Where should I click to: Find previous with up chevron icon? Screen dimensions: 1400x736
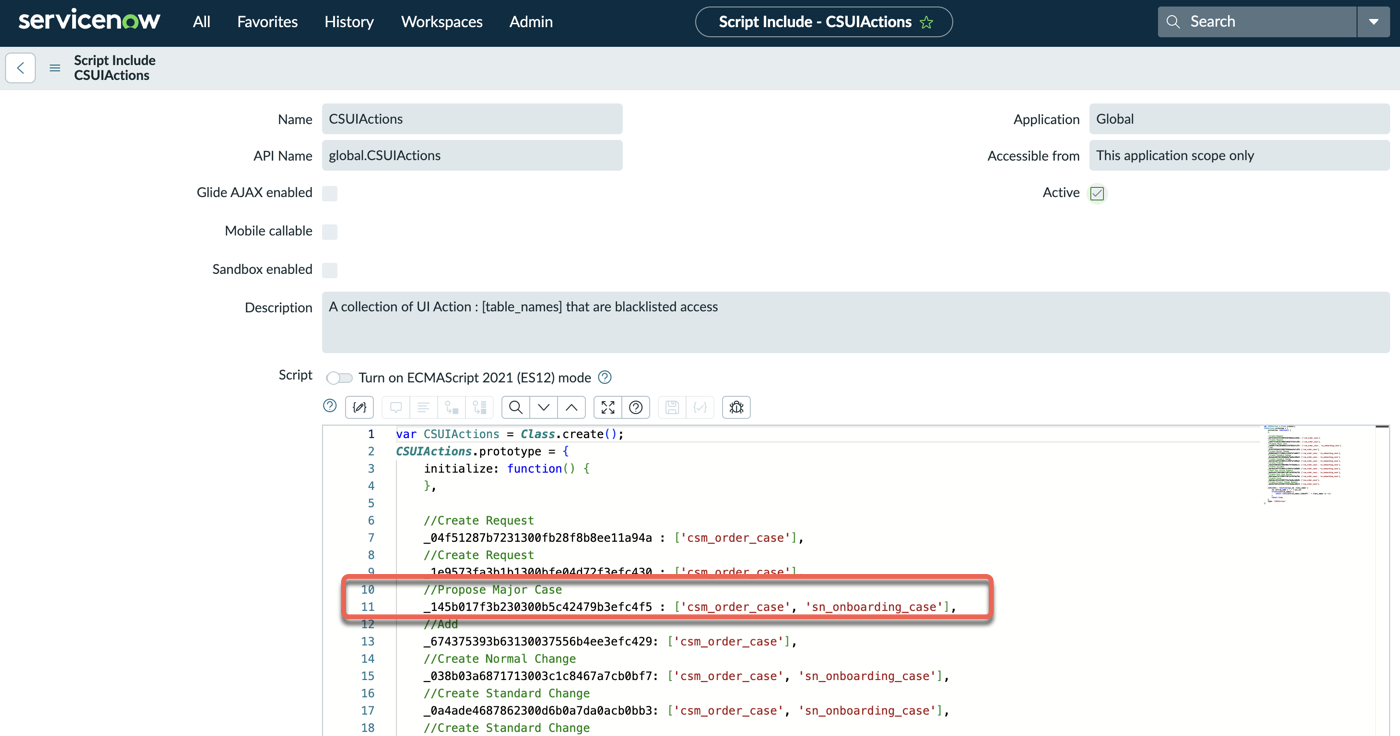(572, 407)
